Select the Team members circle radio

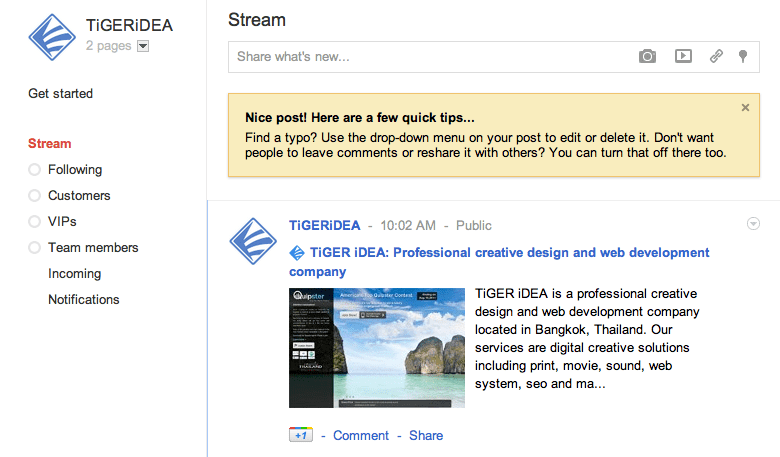[x=34, y=247]
